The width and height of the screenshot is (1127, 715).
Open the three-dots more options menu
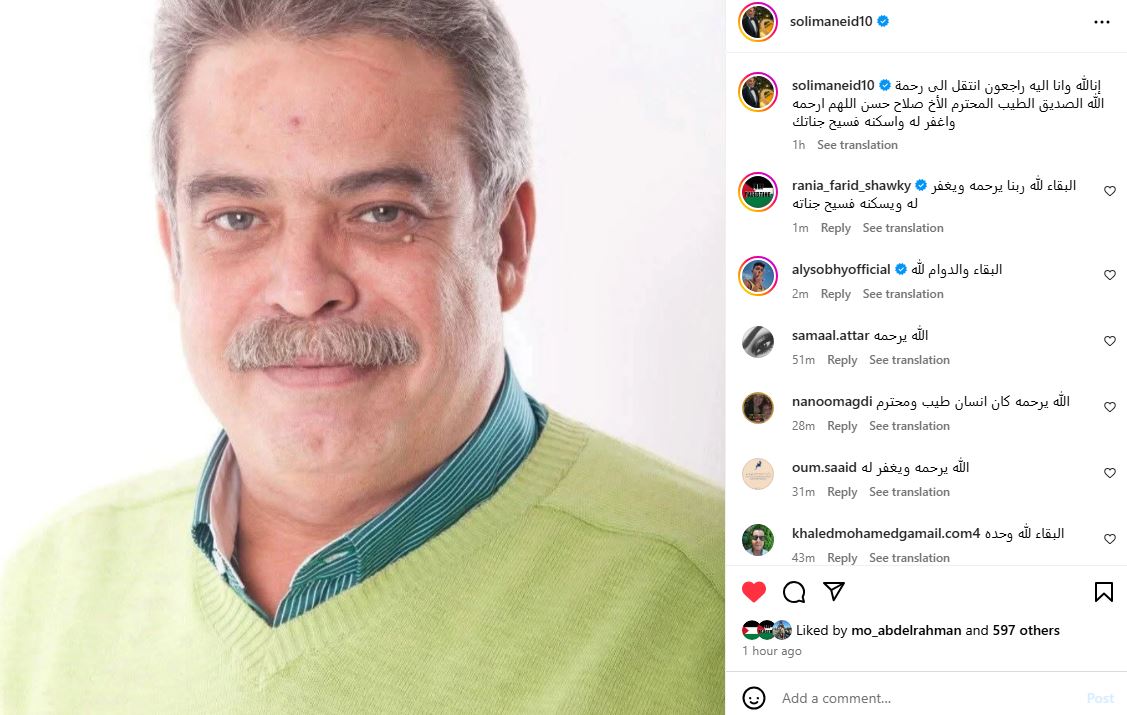tap(1102, 22)
